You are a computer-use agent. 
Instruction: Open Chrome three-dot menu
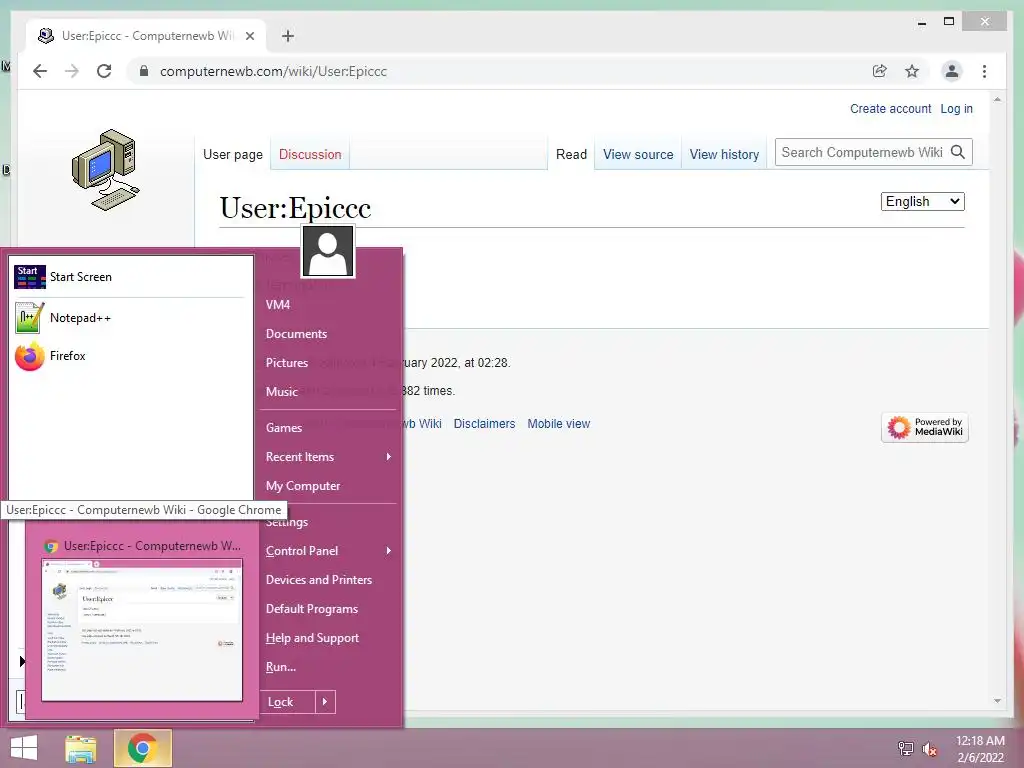point(984,71)
